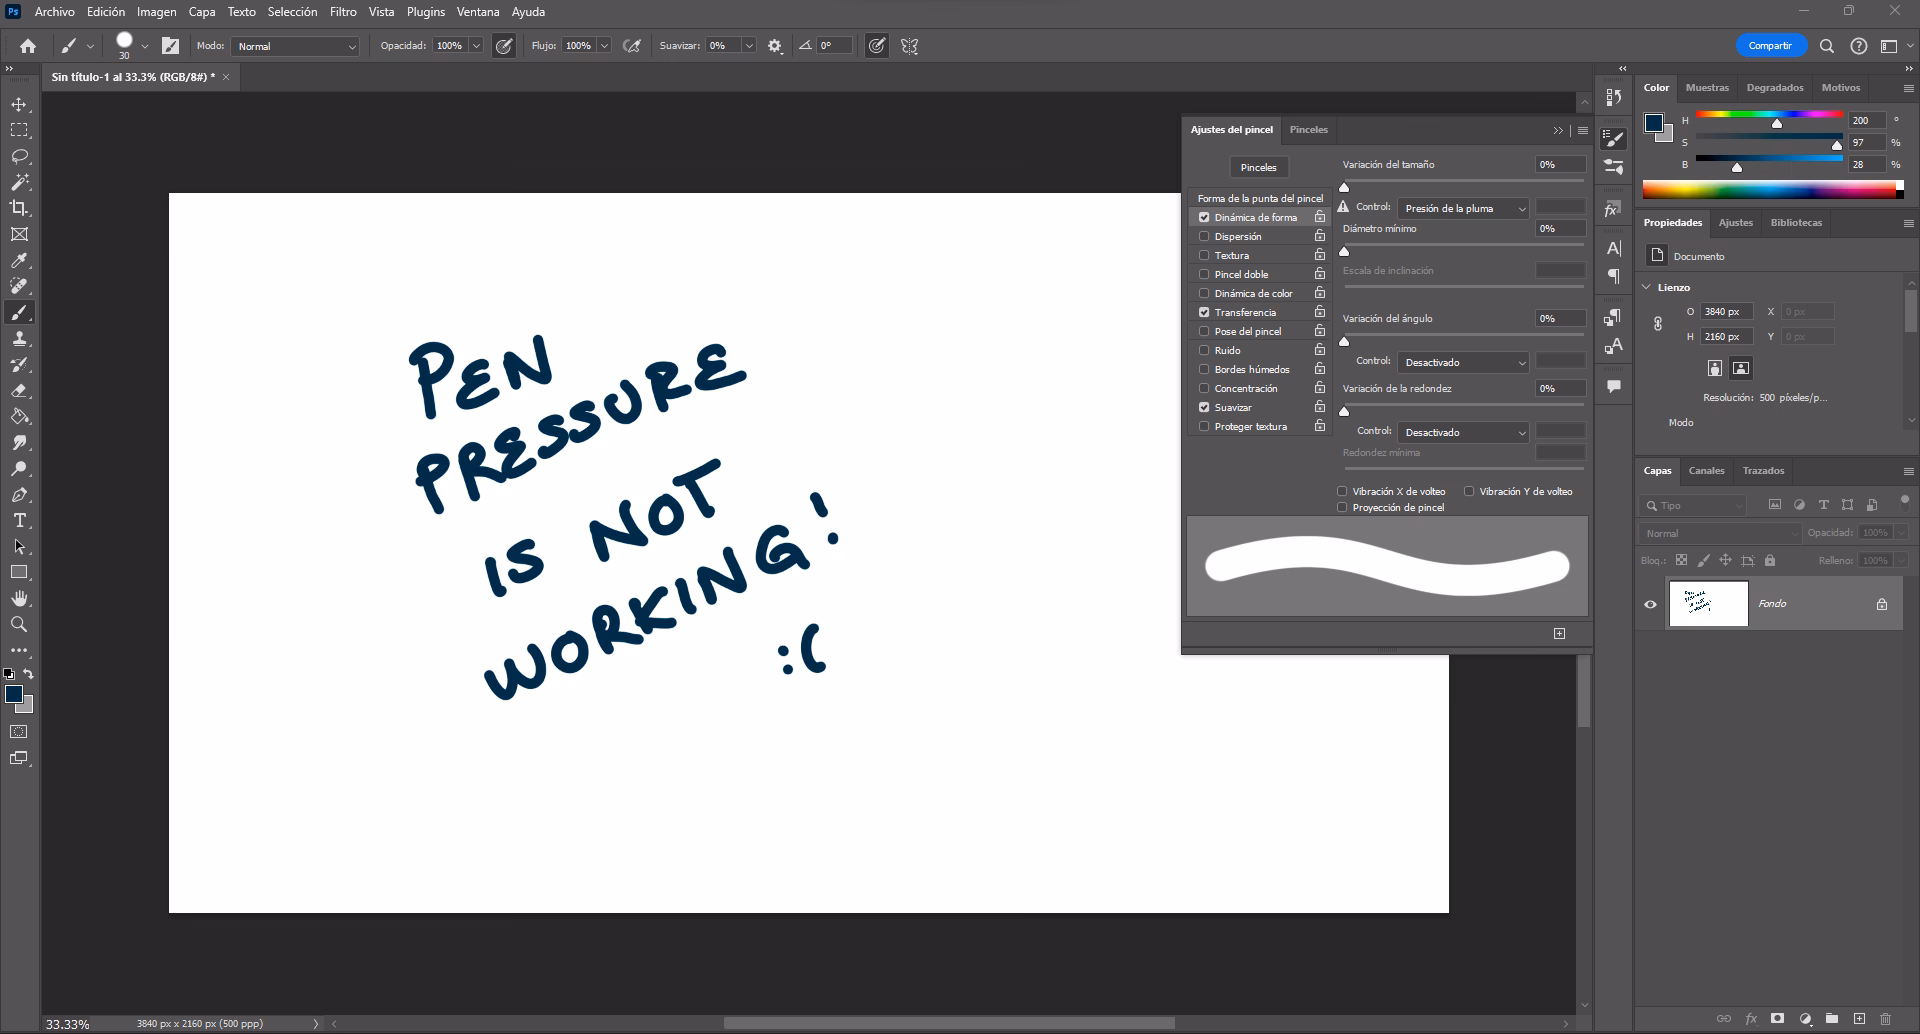Enable the Textura brush option

[x=1203, y=255]
